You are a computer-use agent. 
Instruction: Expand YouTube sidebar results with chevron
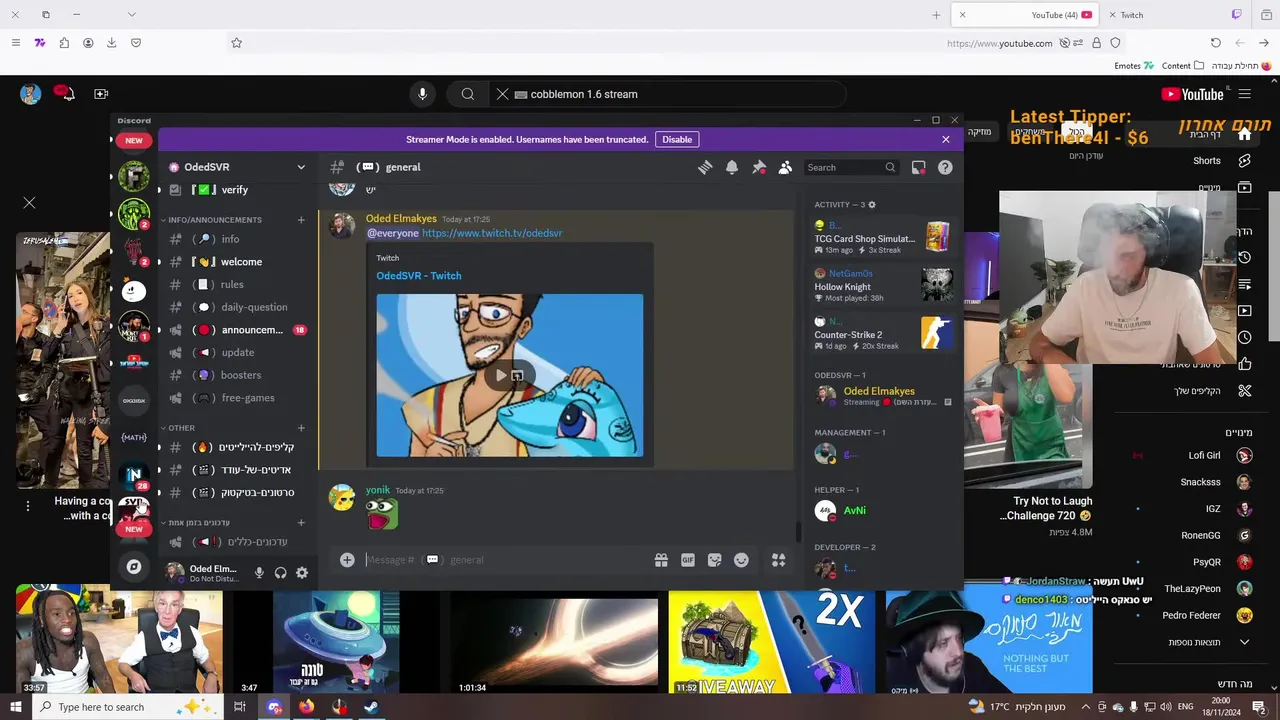coord(1245,642)
